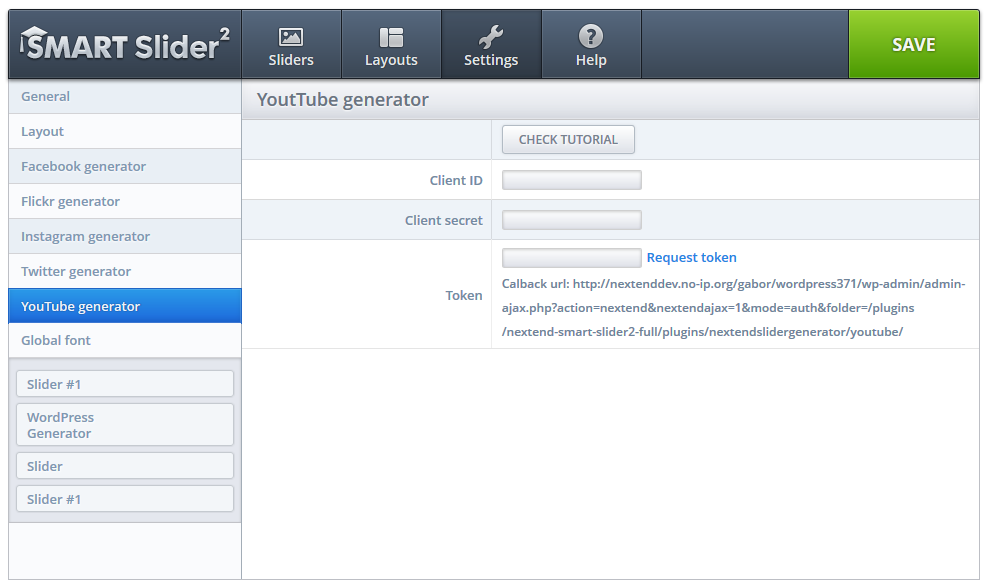Open the Check Tutorial button
988x587 pixels.
568,140
